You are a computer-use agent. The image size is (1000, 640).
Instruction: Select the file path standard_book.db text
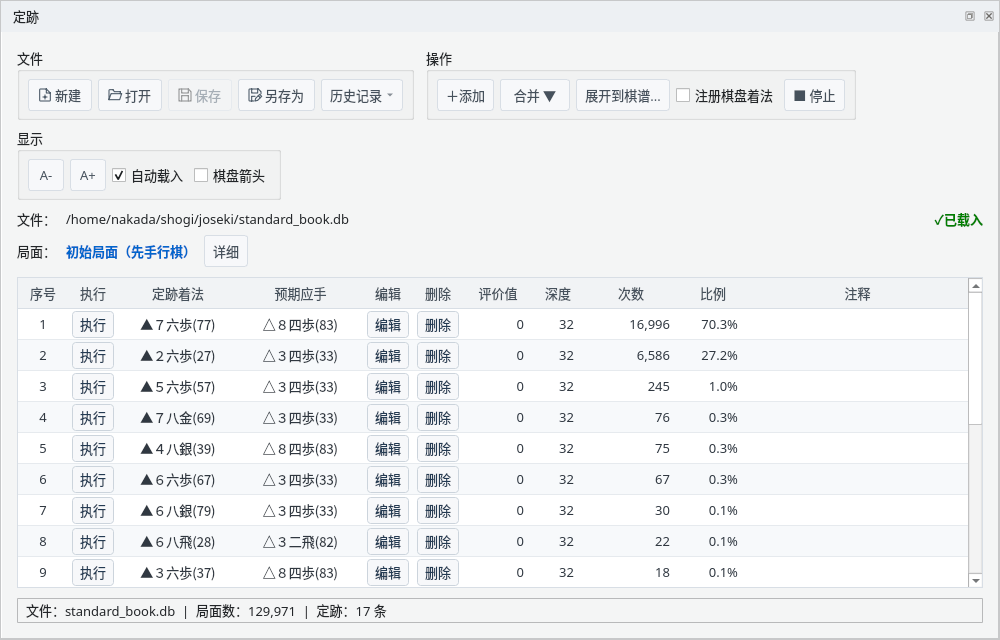pos(207,219)
